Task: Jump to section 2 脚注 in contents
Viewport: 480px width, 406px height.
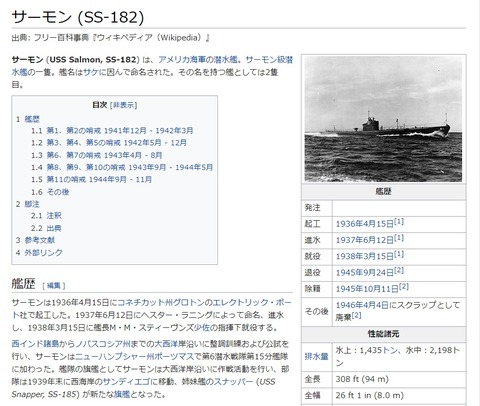Action: [32, 204]
